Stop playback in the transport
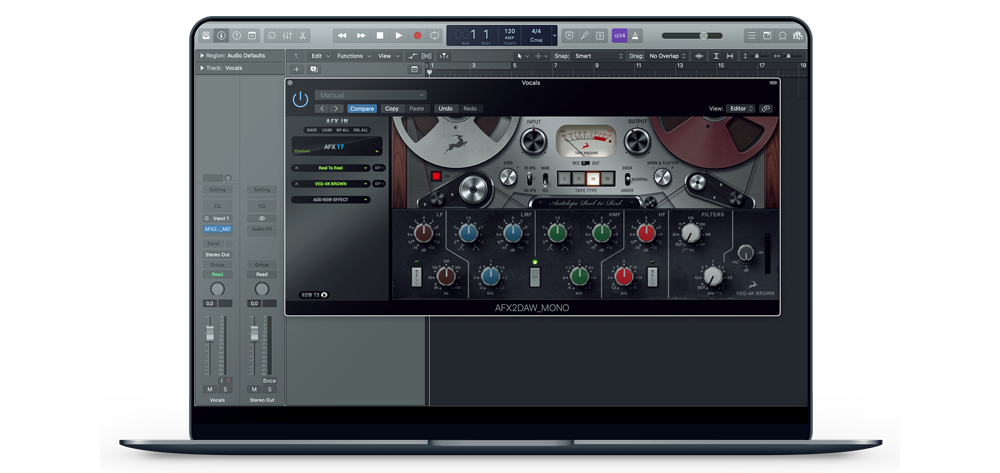This screenshot has height=473, width=1000. (x=380, y=36)
